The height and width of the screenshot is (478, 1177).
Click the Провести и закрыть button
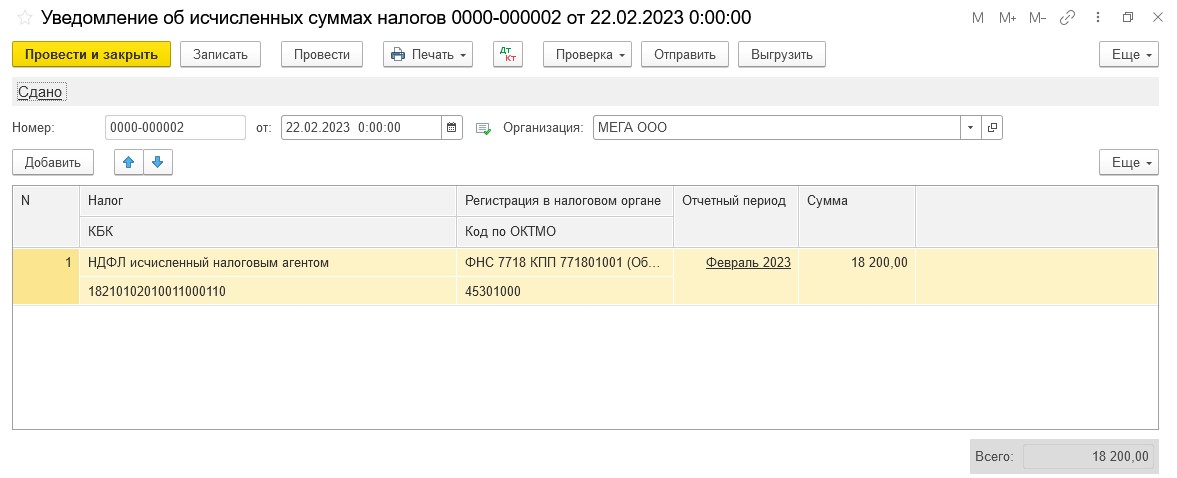click(92, 54)
